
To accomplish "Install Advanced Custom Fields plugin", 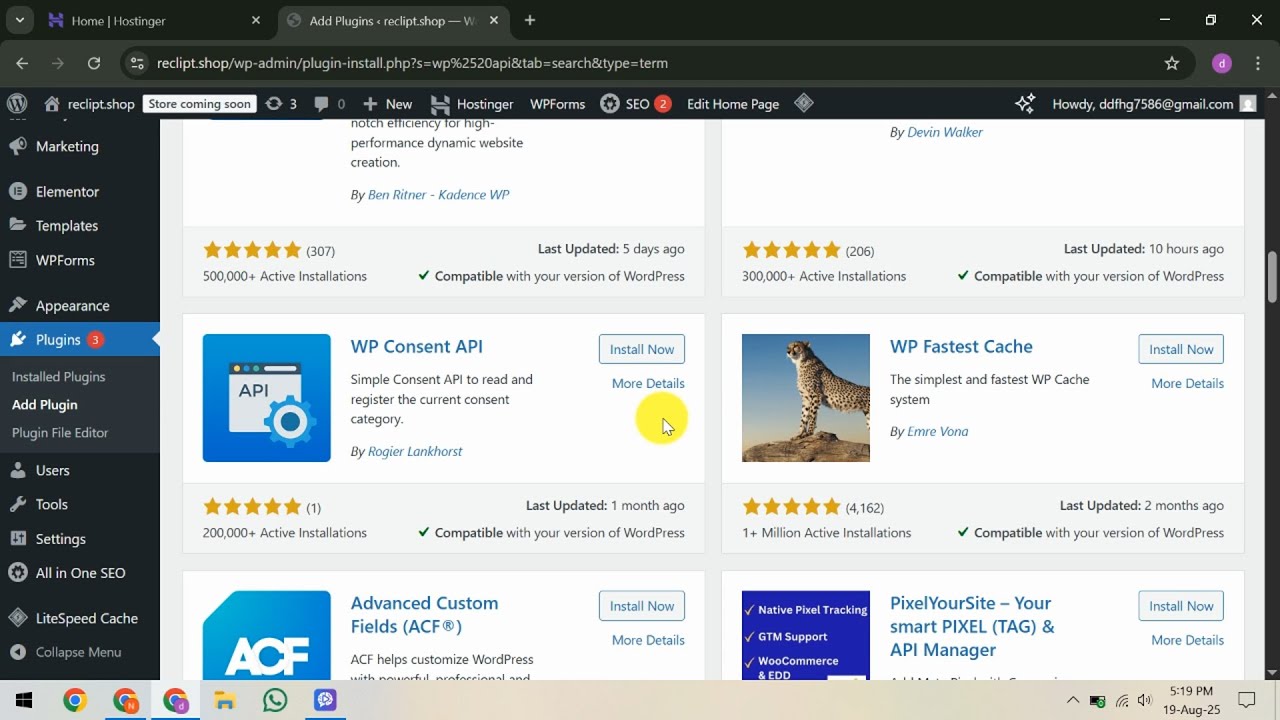I will [642, 606].
